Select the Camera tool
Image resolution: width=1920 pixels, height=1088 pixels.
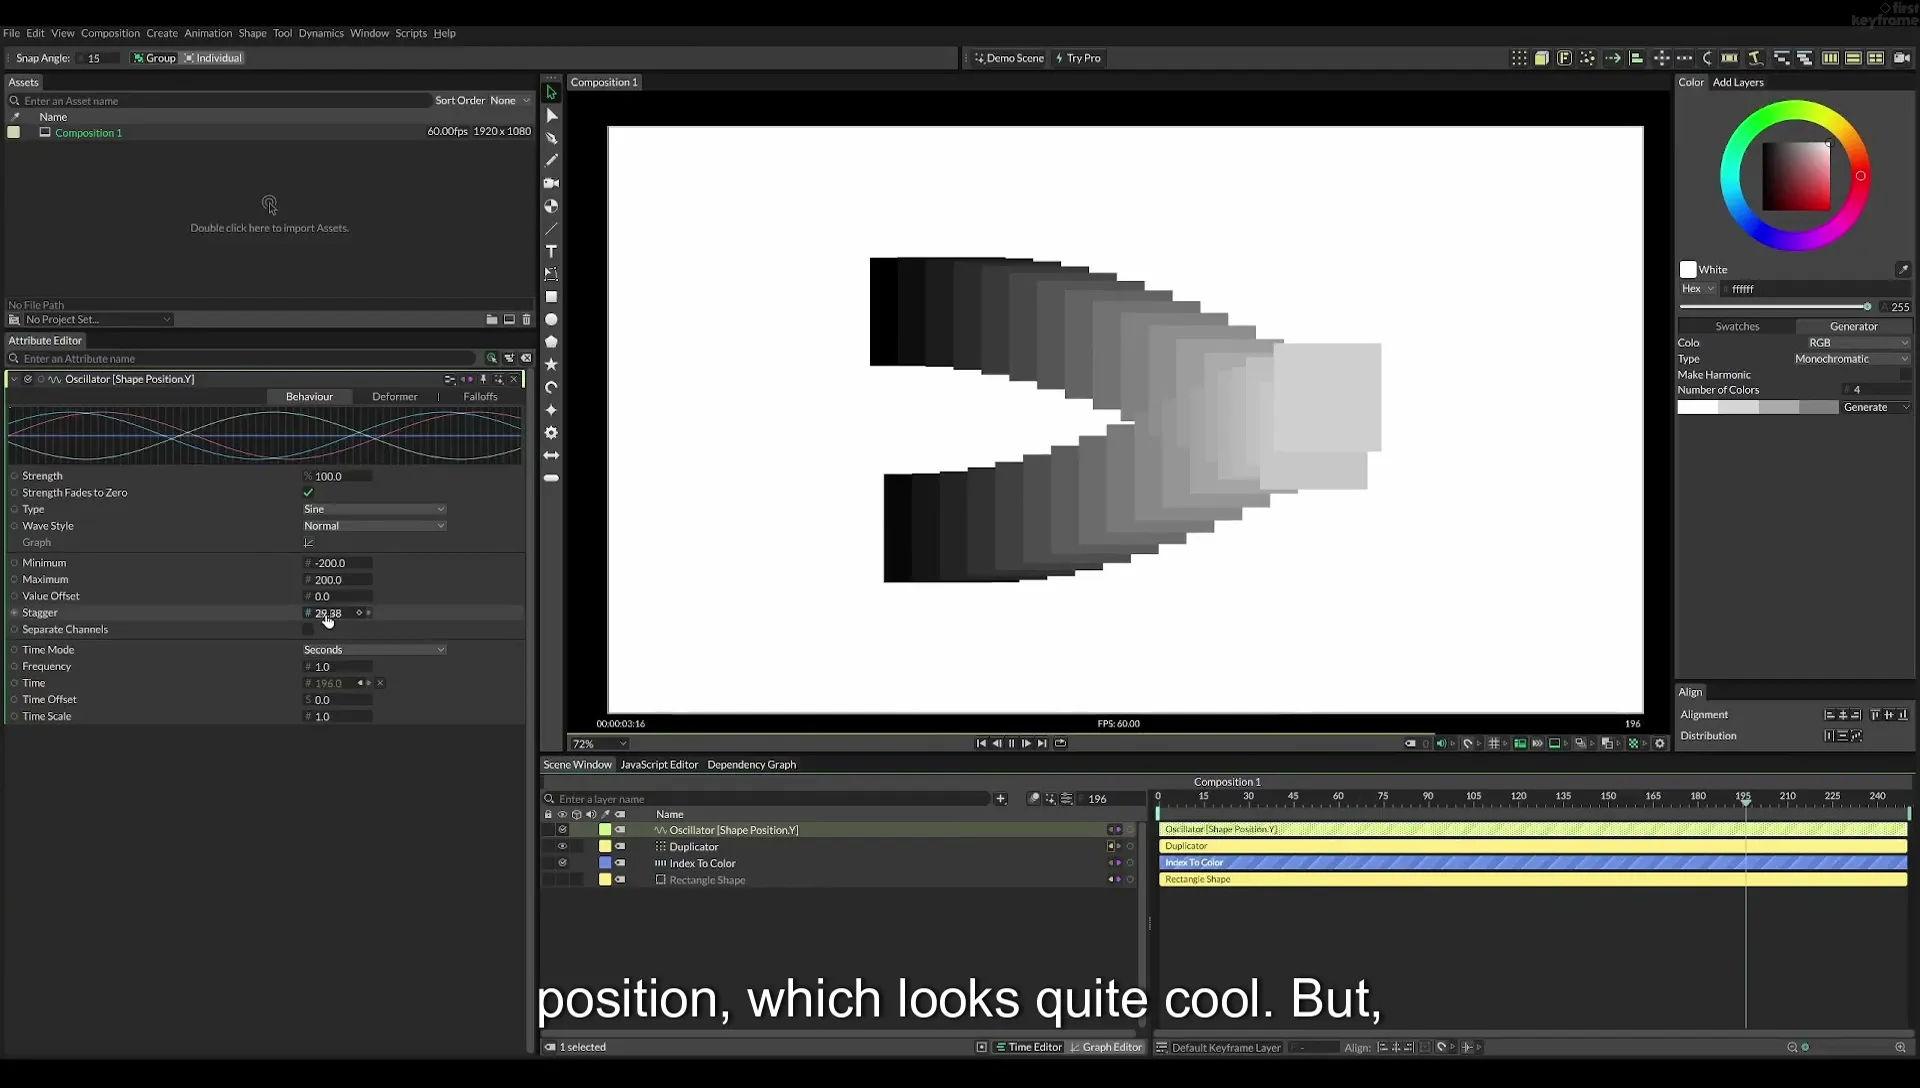coord(551,183)
